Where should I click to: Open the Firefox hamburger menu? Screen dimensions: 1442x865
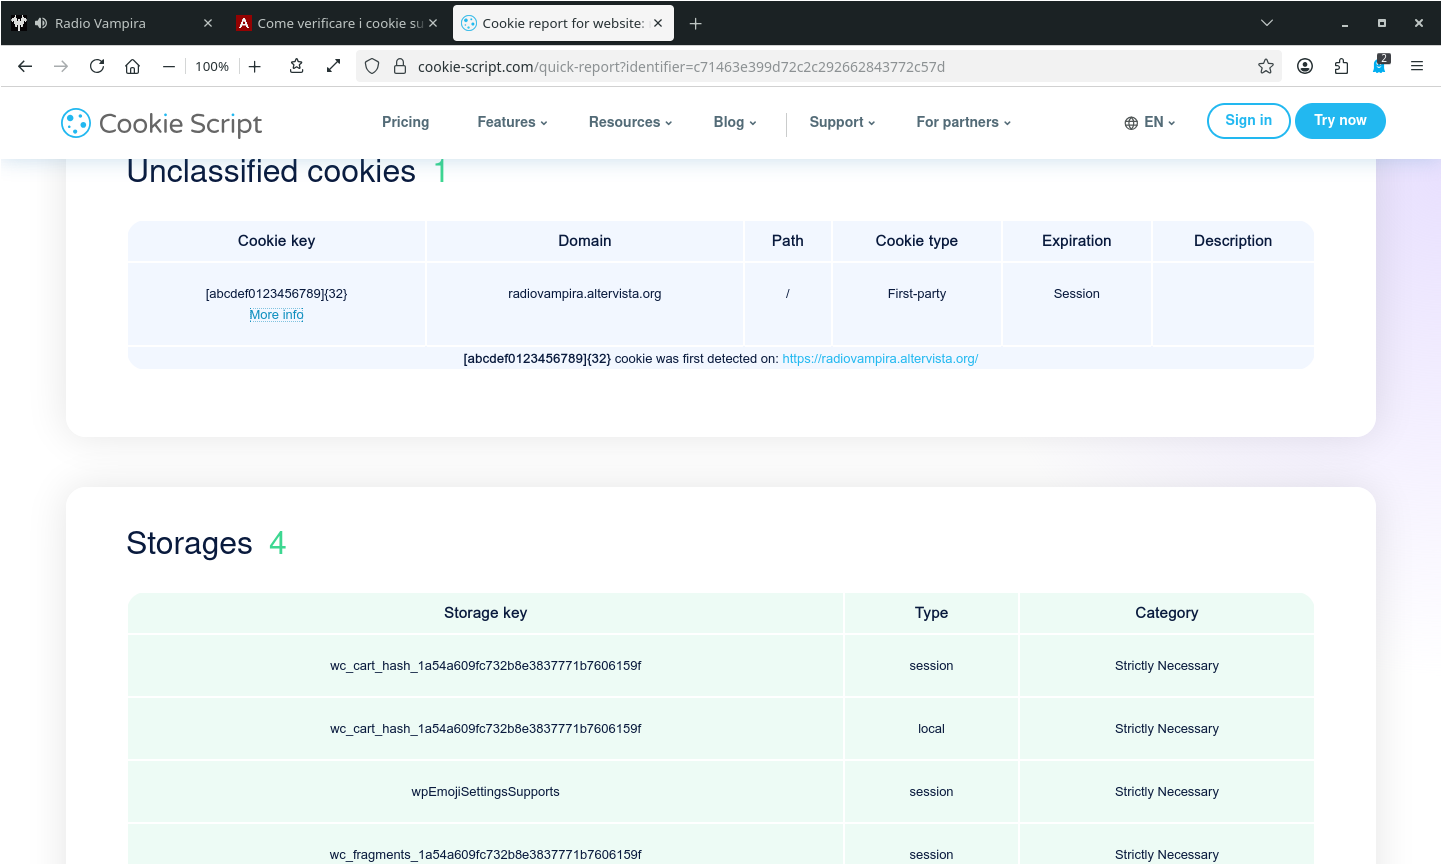(1417, 66)
